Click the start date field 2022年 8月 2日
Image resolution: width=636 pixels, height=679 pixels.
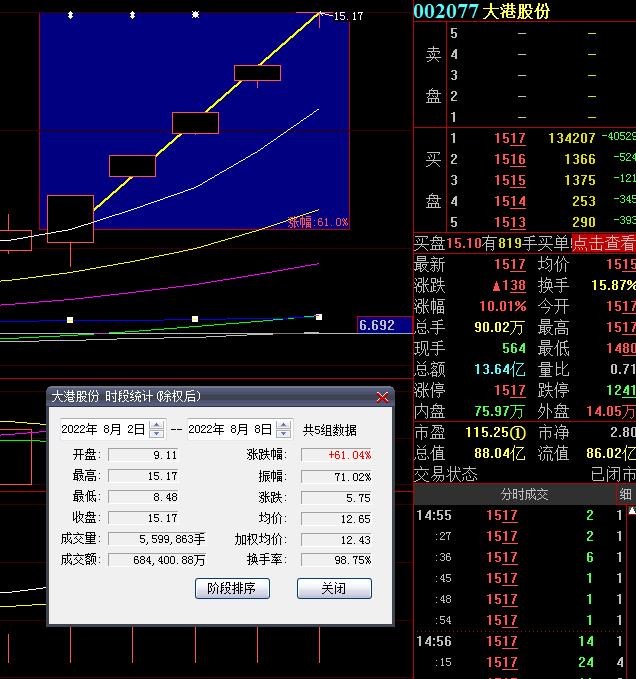103,430
